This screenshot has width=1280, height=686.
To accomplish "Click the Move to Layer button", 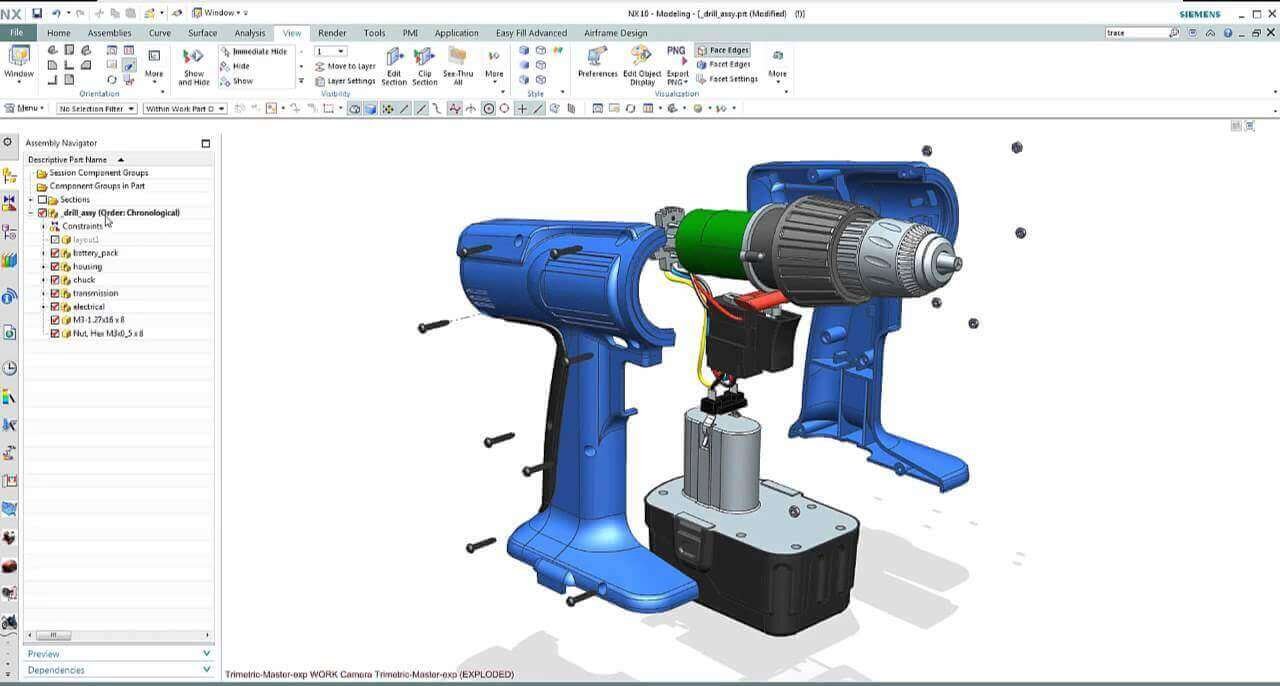I will tap(345, 66).
